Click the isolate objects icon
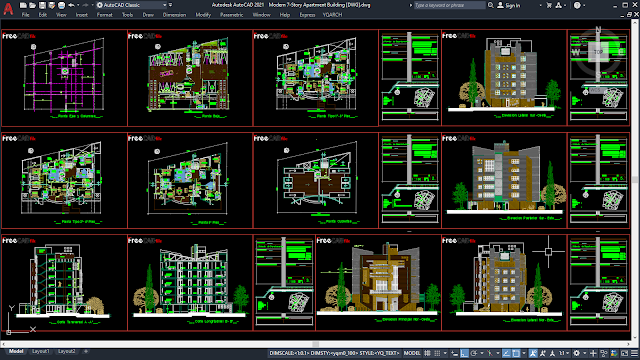 604,353
